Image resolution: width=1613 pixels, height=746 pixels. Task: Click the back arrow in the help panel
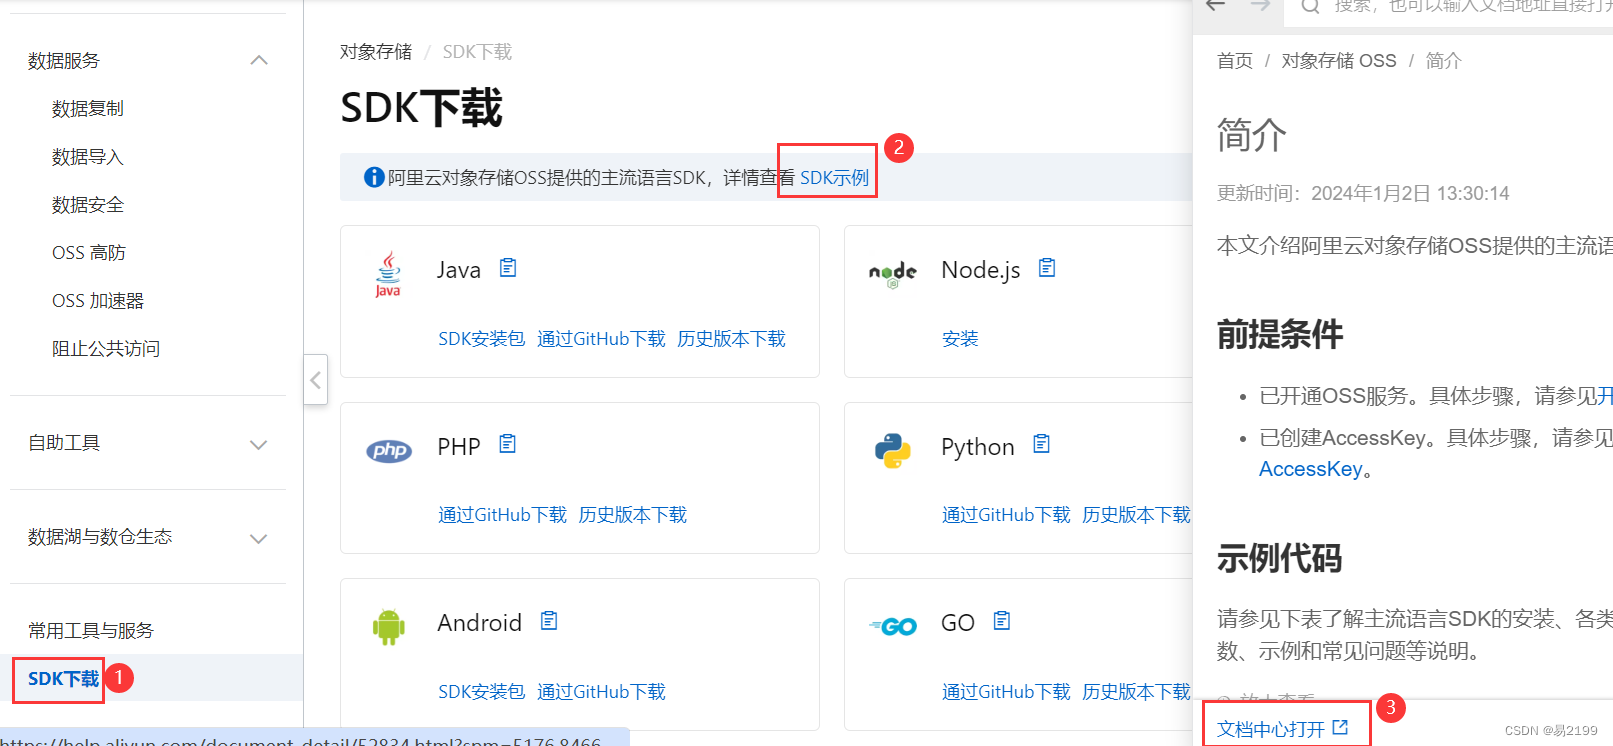pos(1216,6)
